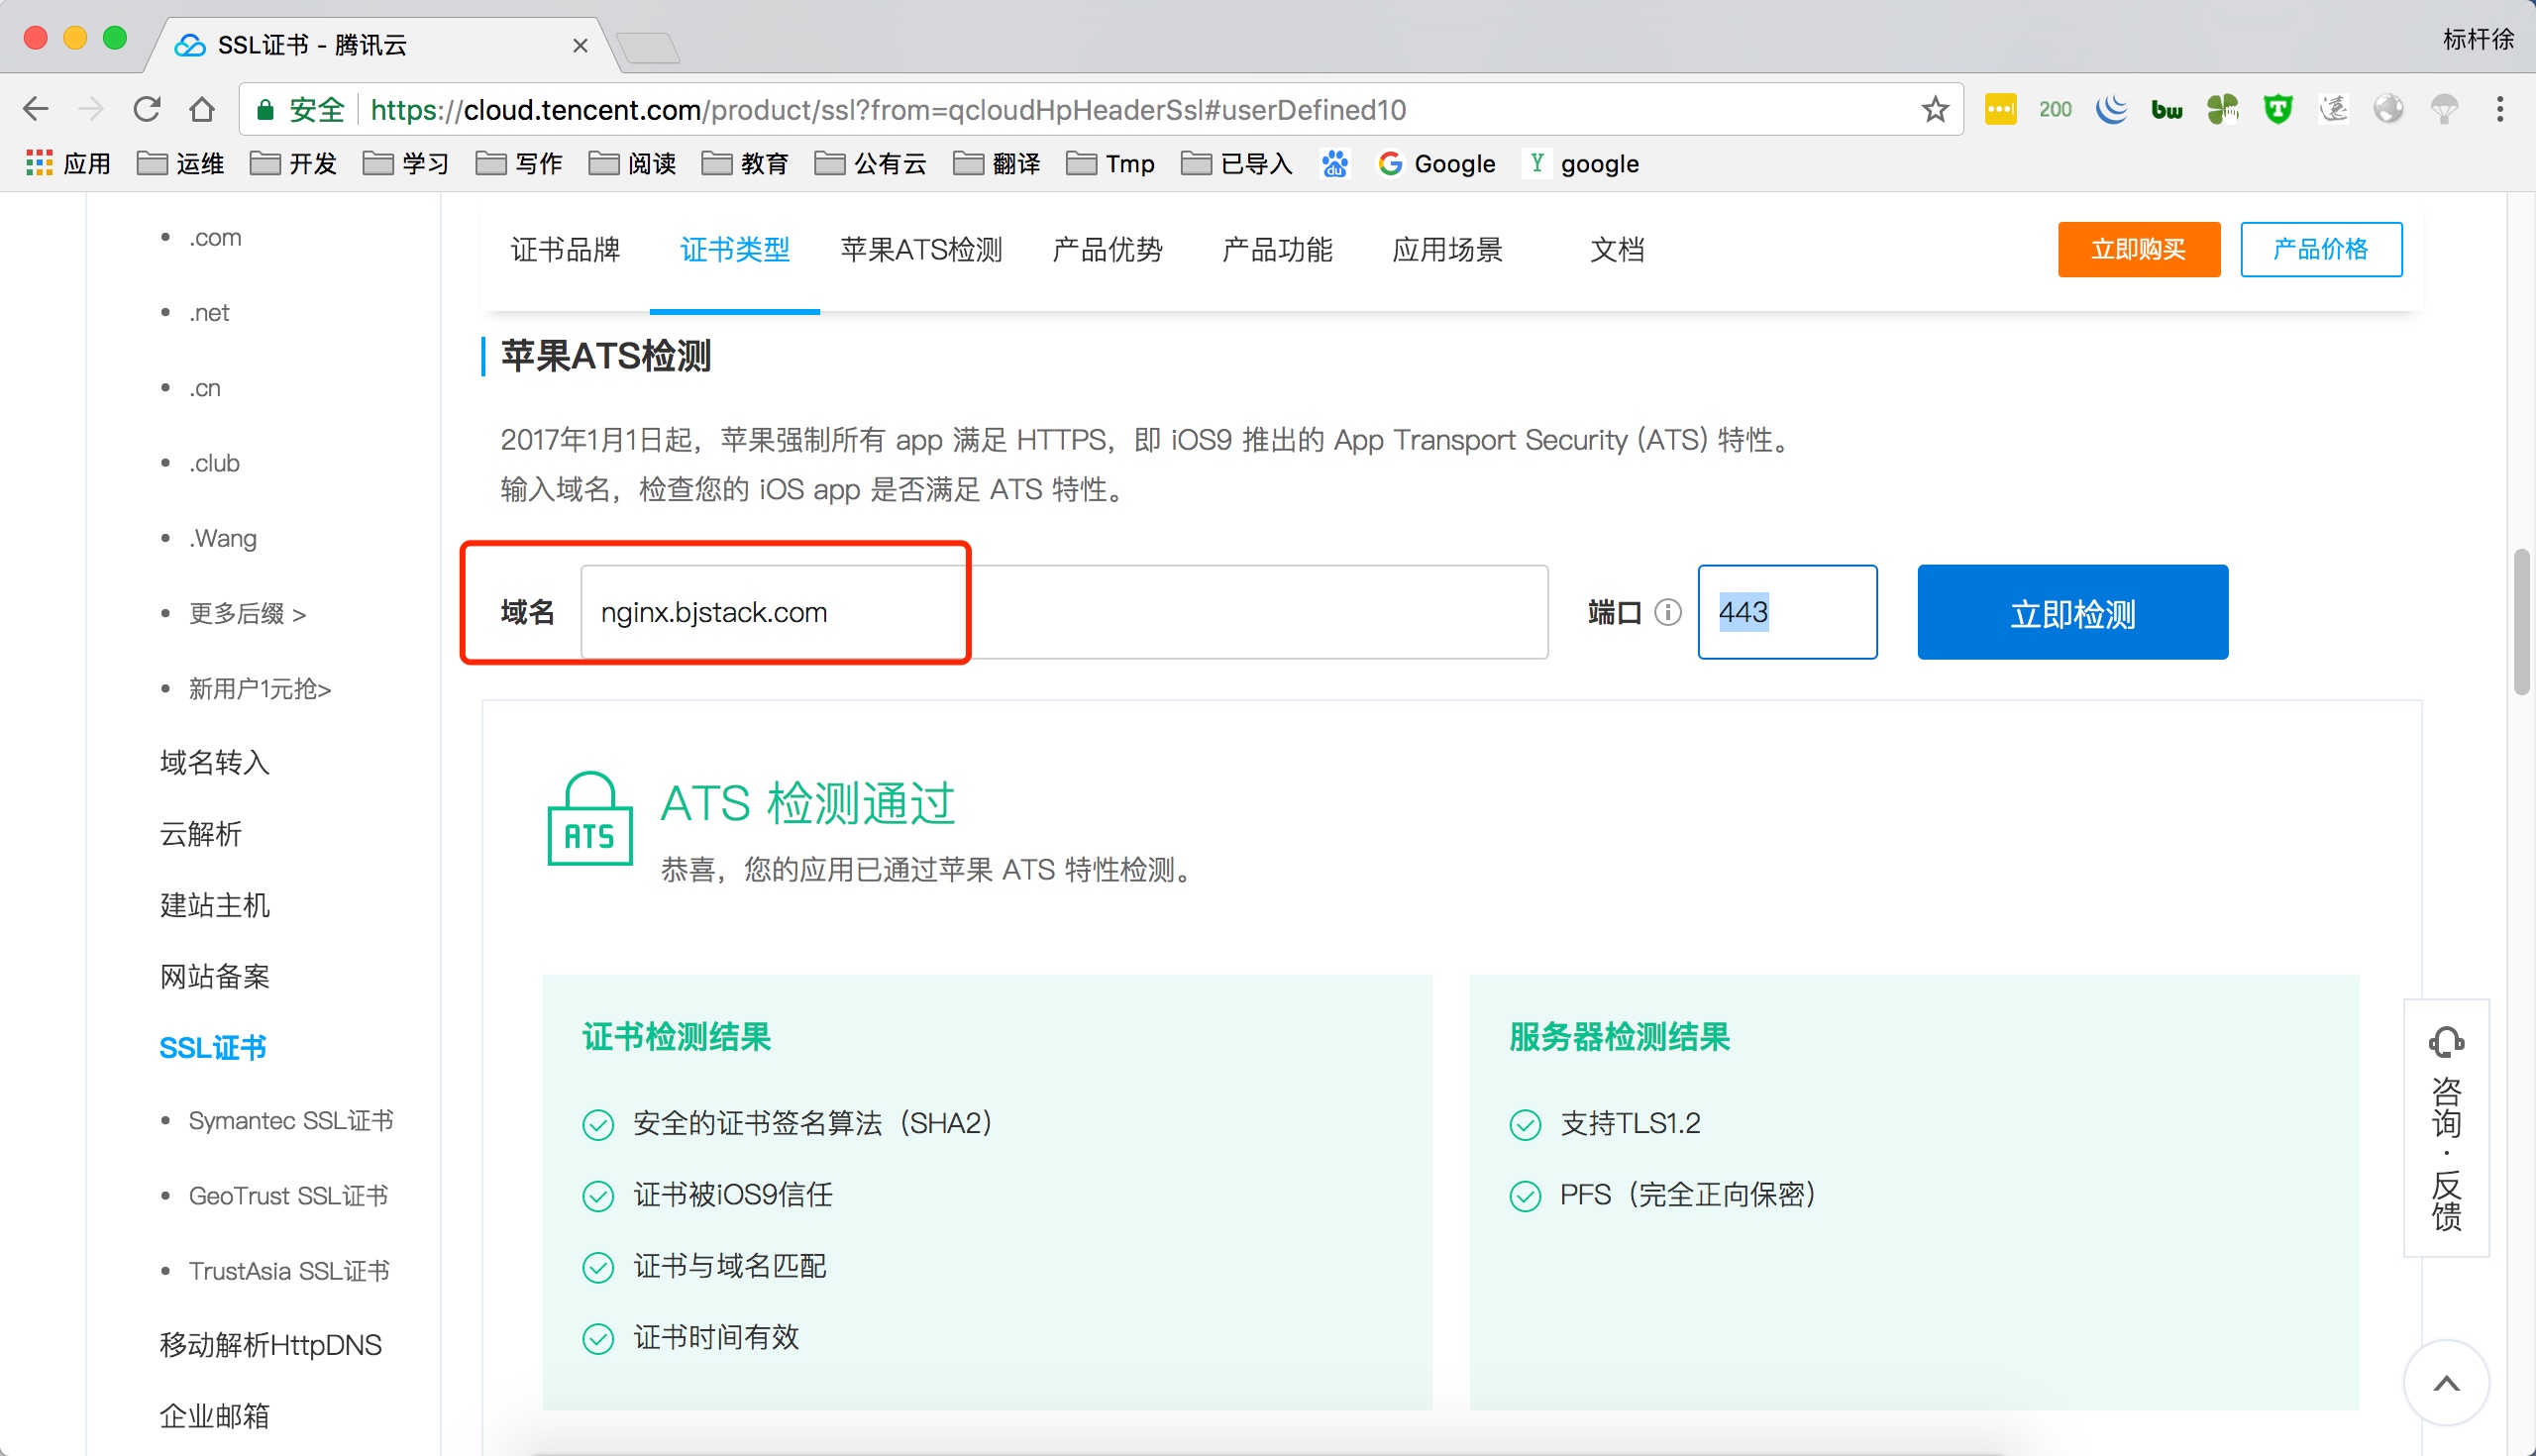Open the Google bookmark
The height and width of the screenshot is (1456, 2536).
coord(1437,163)
